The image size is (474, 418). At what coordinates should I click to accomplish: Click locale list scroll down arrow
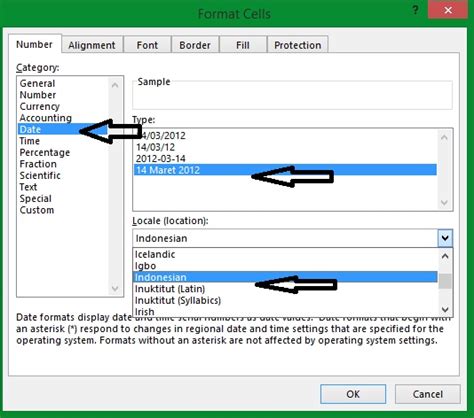(445, 309)
